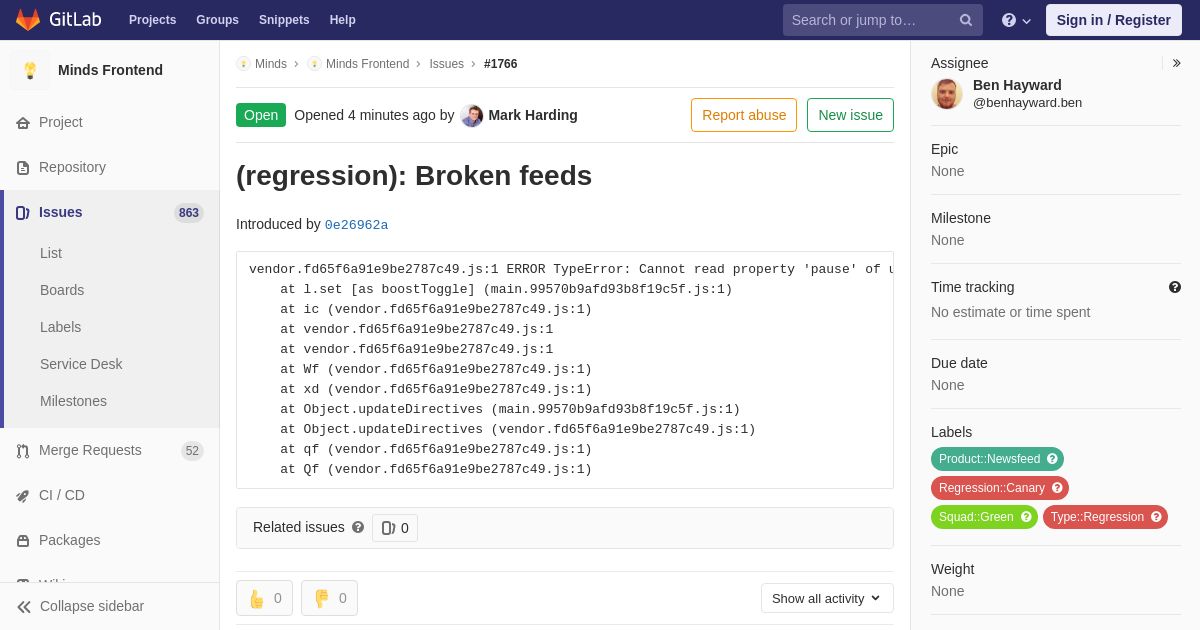
Task: Open commit link 0e26962a
Action: tap(356, 225)
